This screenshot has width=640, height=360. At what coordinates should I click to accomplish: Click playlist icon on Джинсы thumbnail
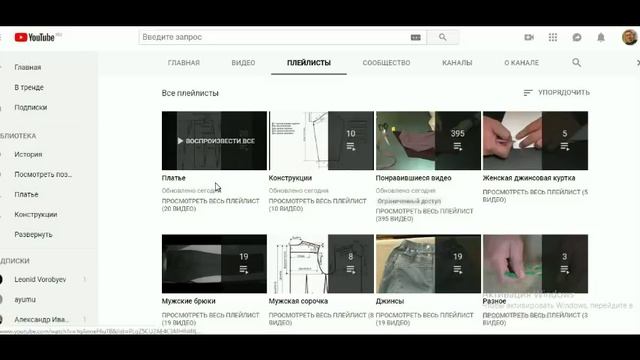(458, 270)
